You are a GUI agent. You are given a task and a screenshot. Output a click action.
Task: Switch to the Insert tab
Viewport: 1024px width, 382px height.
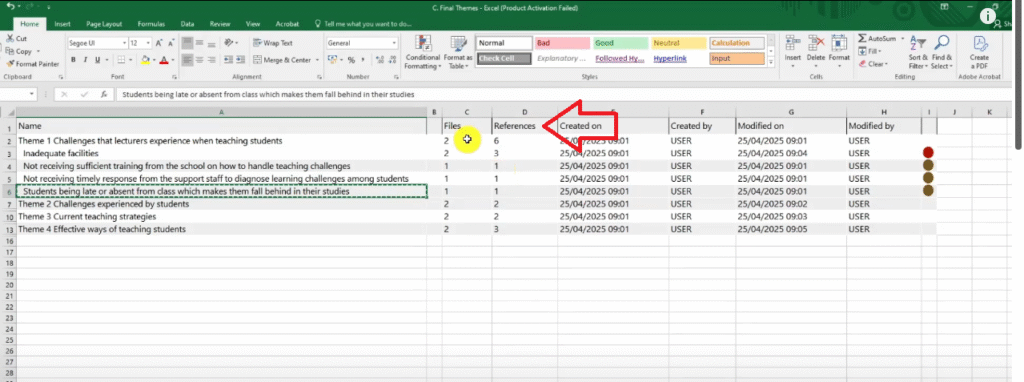pyautogui.click(x=63, y=24)
